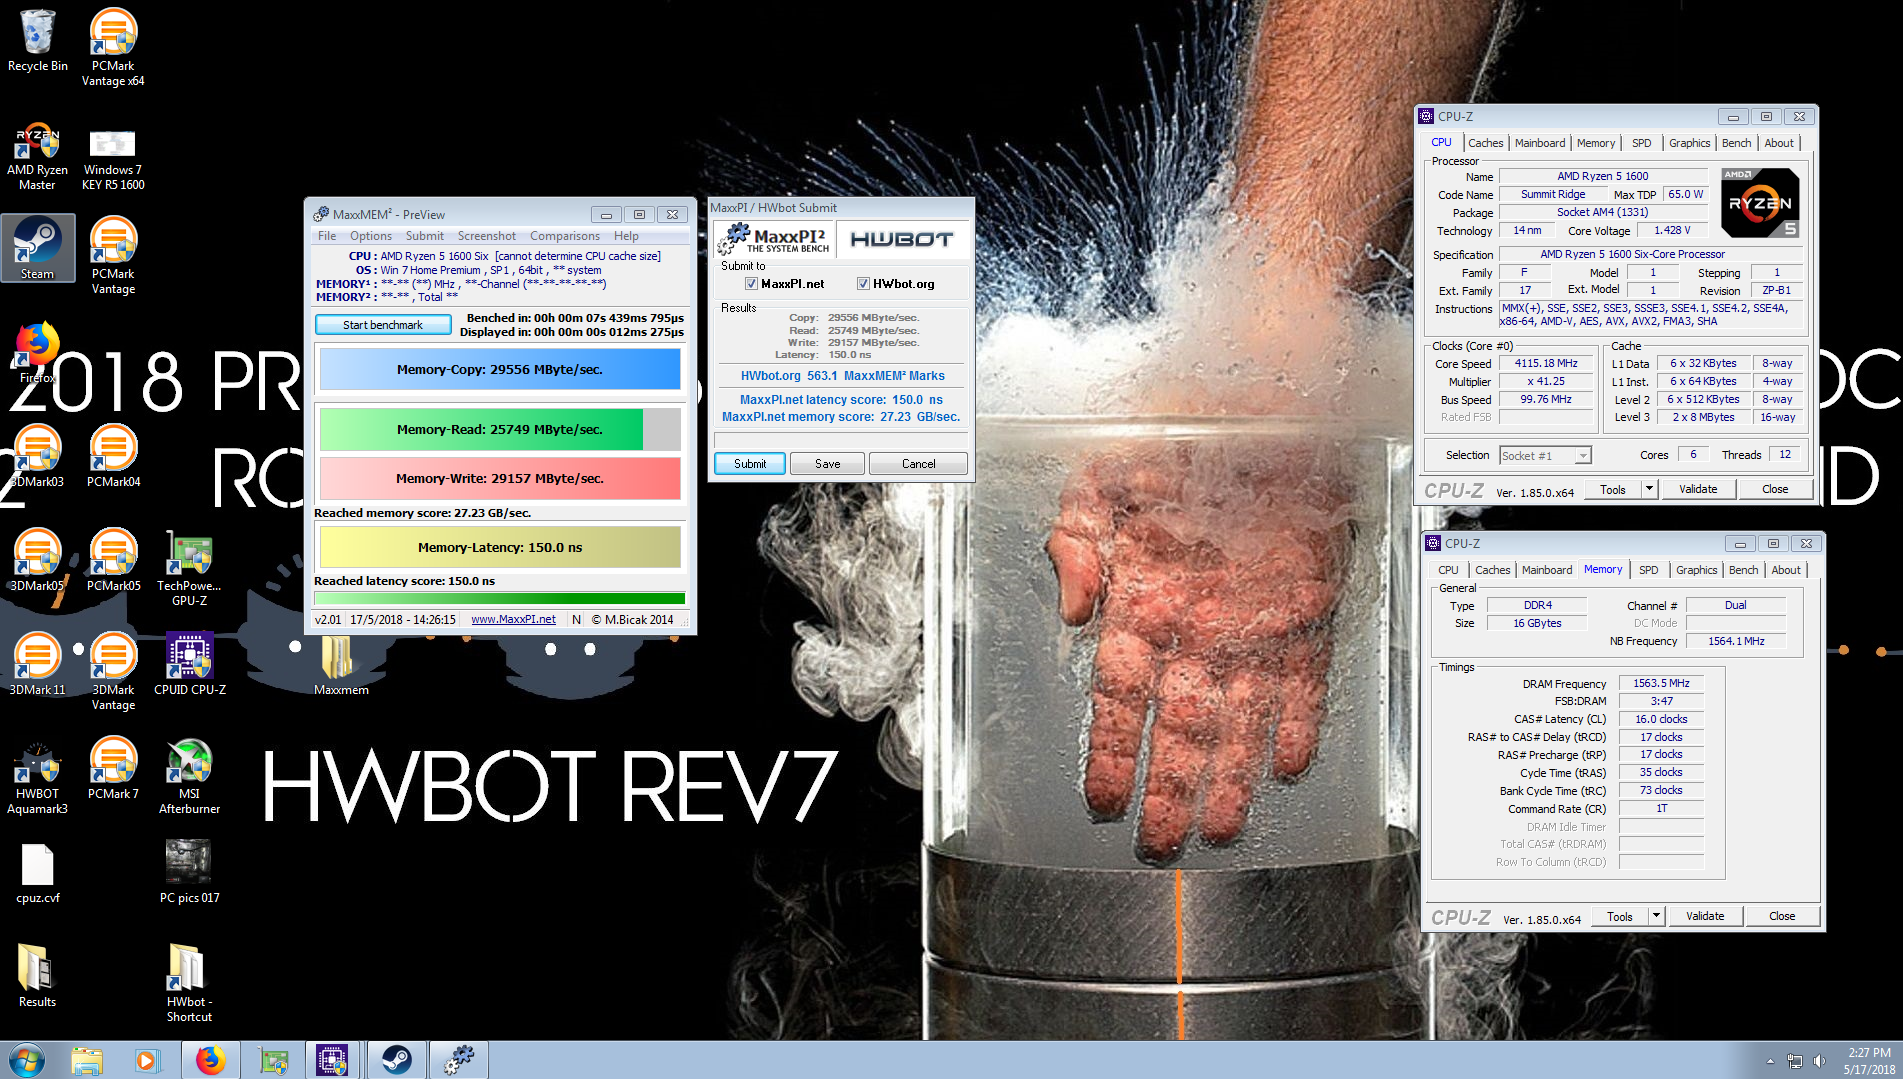Open the Firefox desktop shortcut

coord(37,352)
